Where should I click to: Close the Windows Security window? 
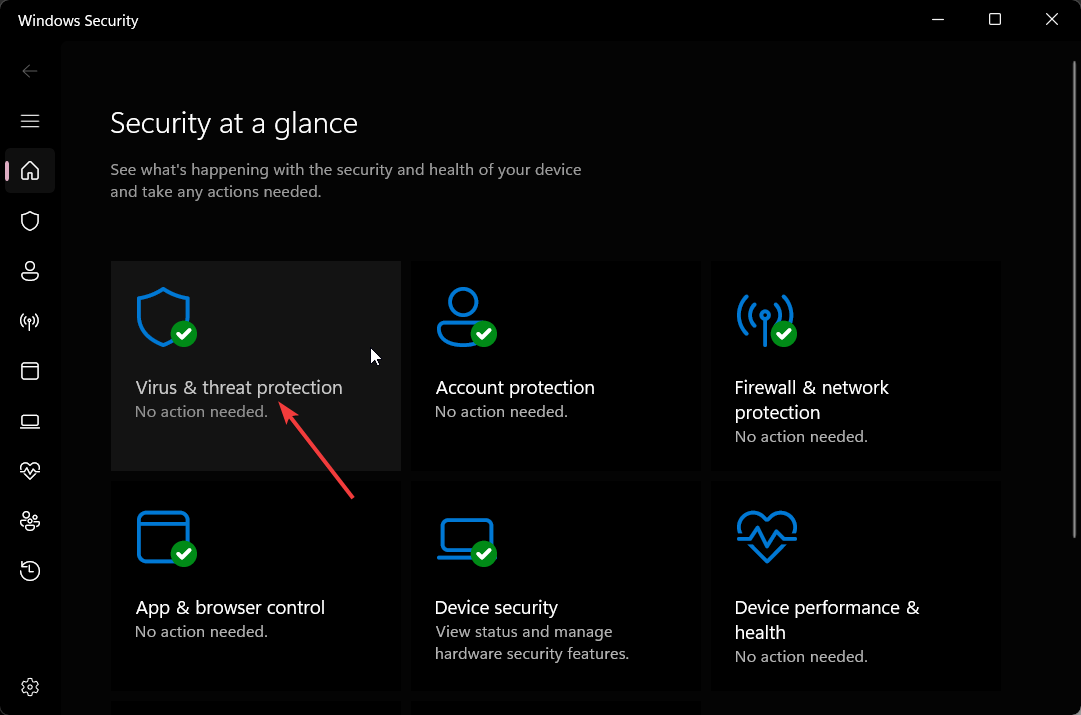[1051, 19]
